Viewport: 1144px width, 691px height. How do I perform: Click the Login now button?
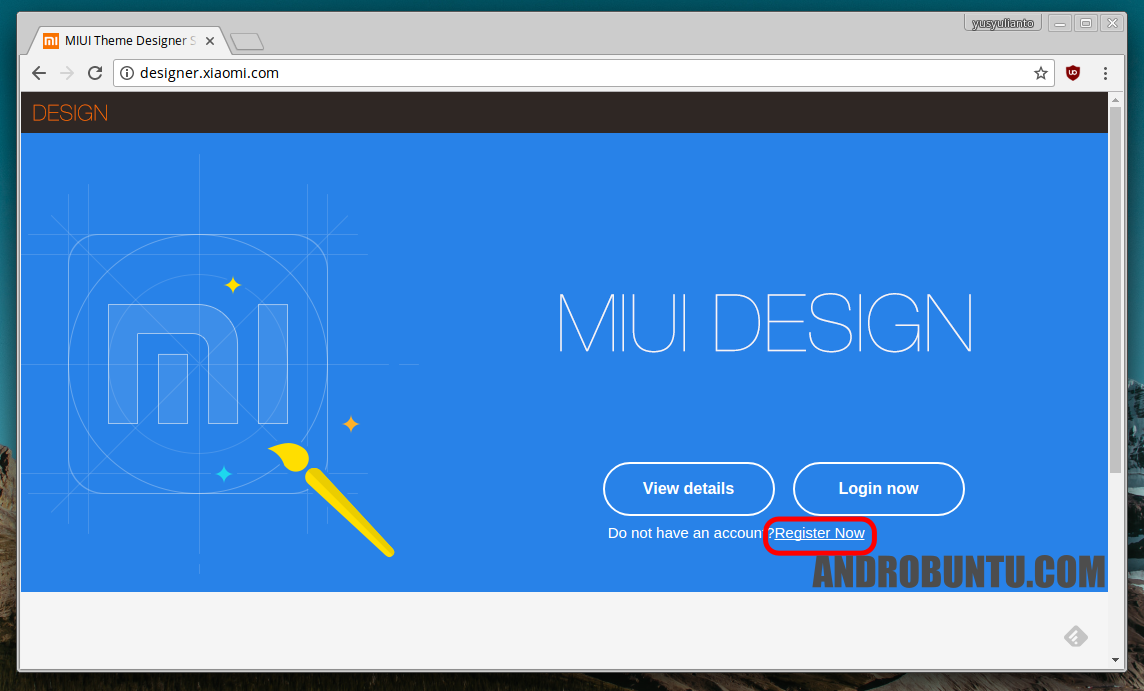tap(878, 488)
